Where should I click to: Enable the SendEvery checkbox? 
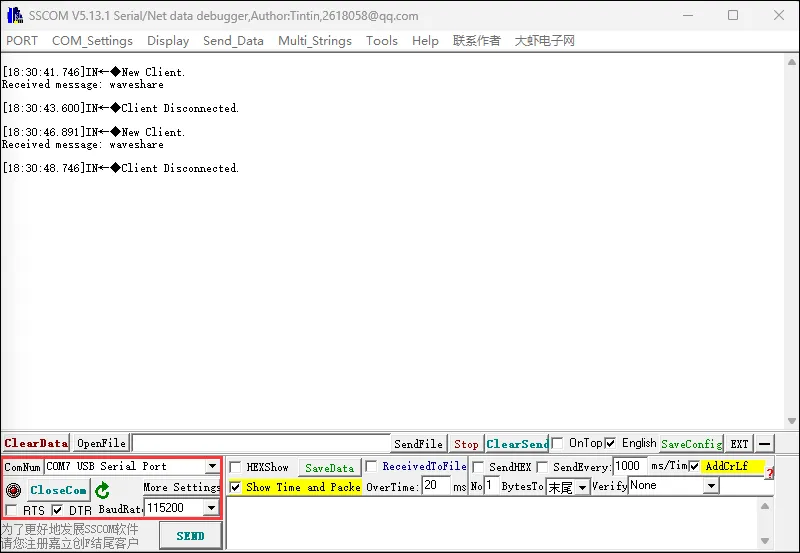(543, 467)
